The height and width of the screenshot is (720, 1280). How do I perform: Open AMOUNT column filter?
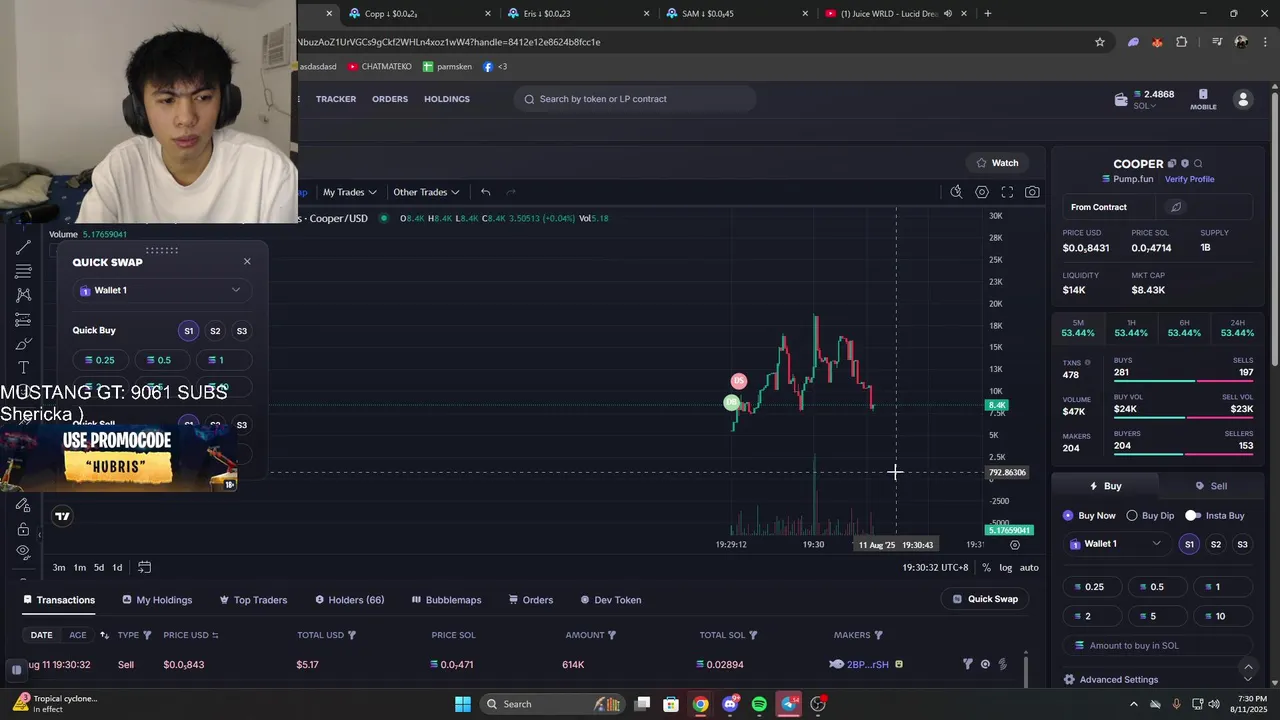click(x=612, y=635)
